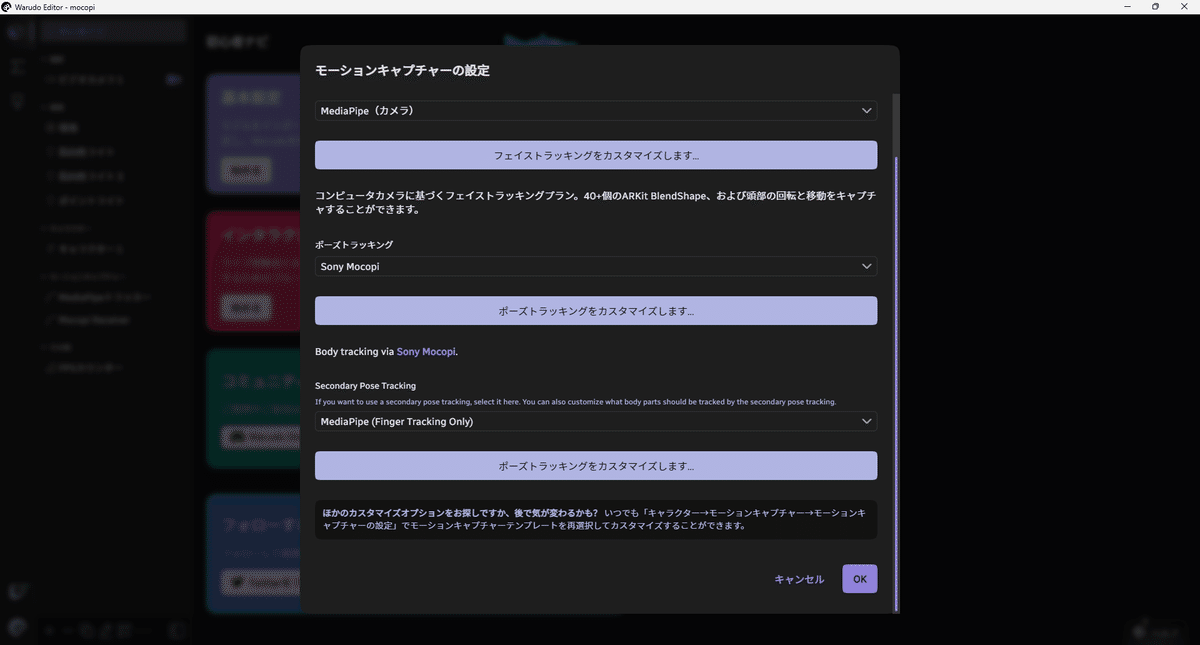Toggle the blue switch beside the sidebar entry
Viewport: 1200px width, 645px height.
173,79
